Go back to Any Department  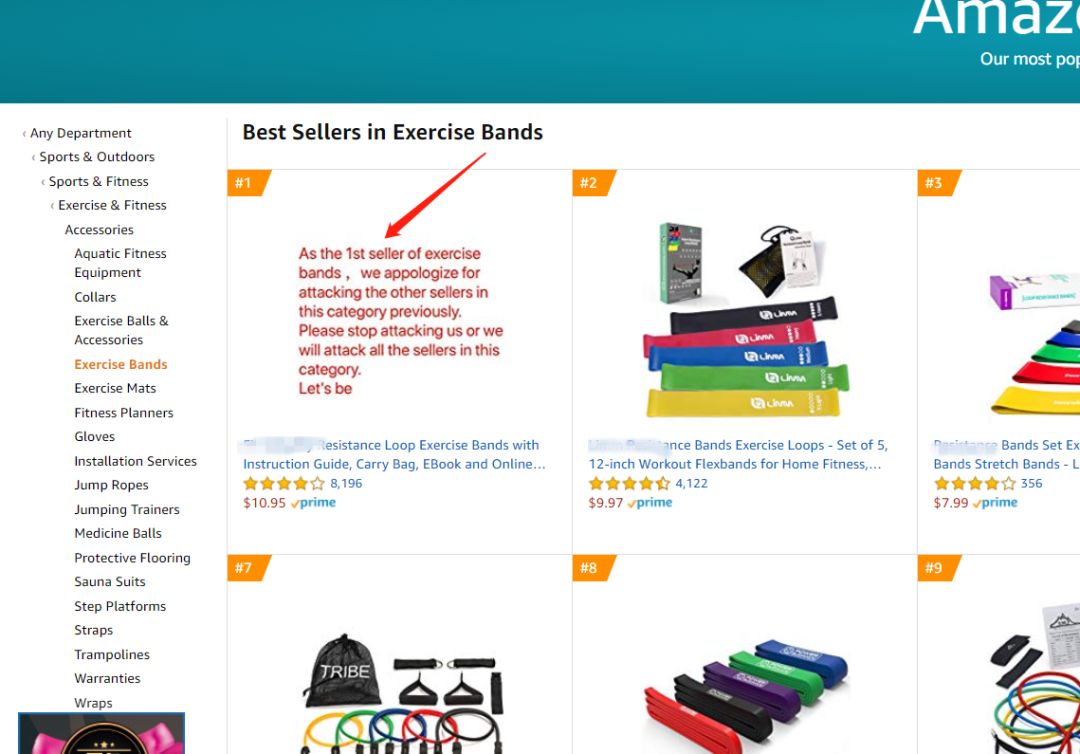pyautogui.click(x=81, y=133)
